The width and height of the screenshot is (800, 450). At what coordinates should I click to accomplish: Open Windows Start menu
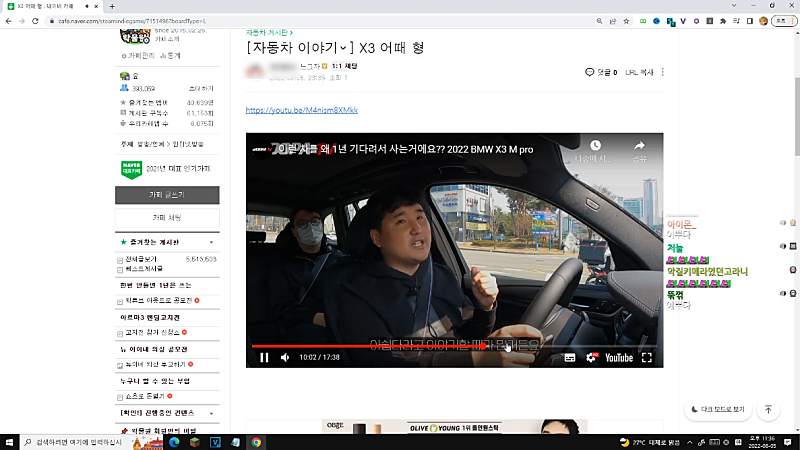[x=9, y=442]
